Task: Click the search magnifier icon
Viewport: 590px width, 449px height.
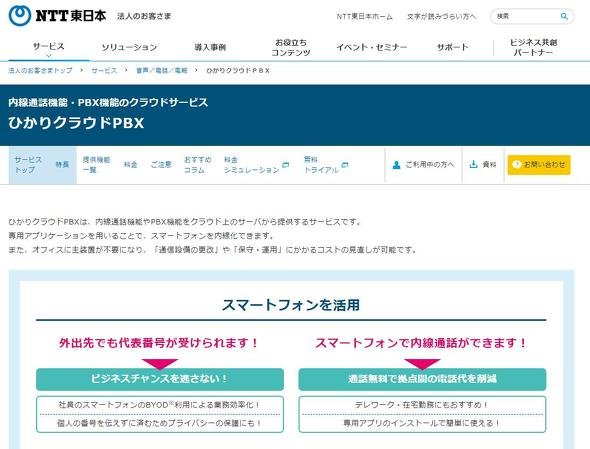Action: tap(564, 16)
